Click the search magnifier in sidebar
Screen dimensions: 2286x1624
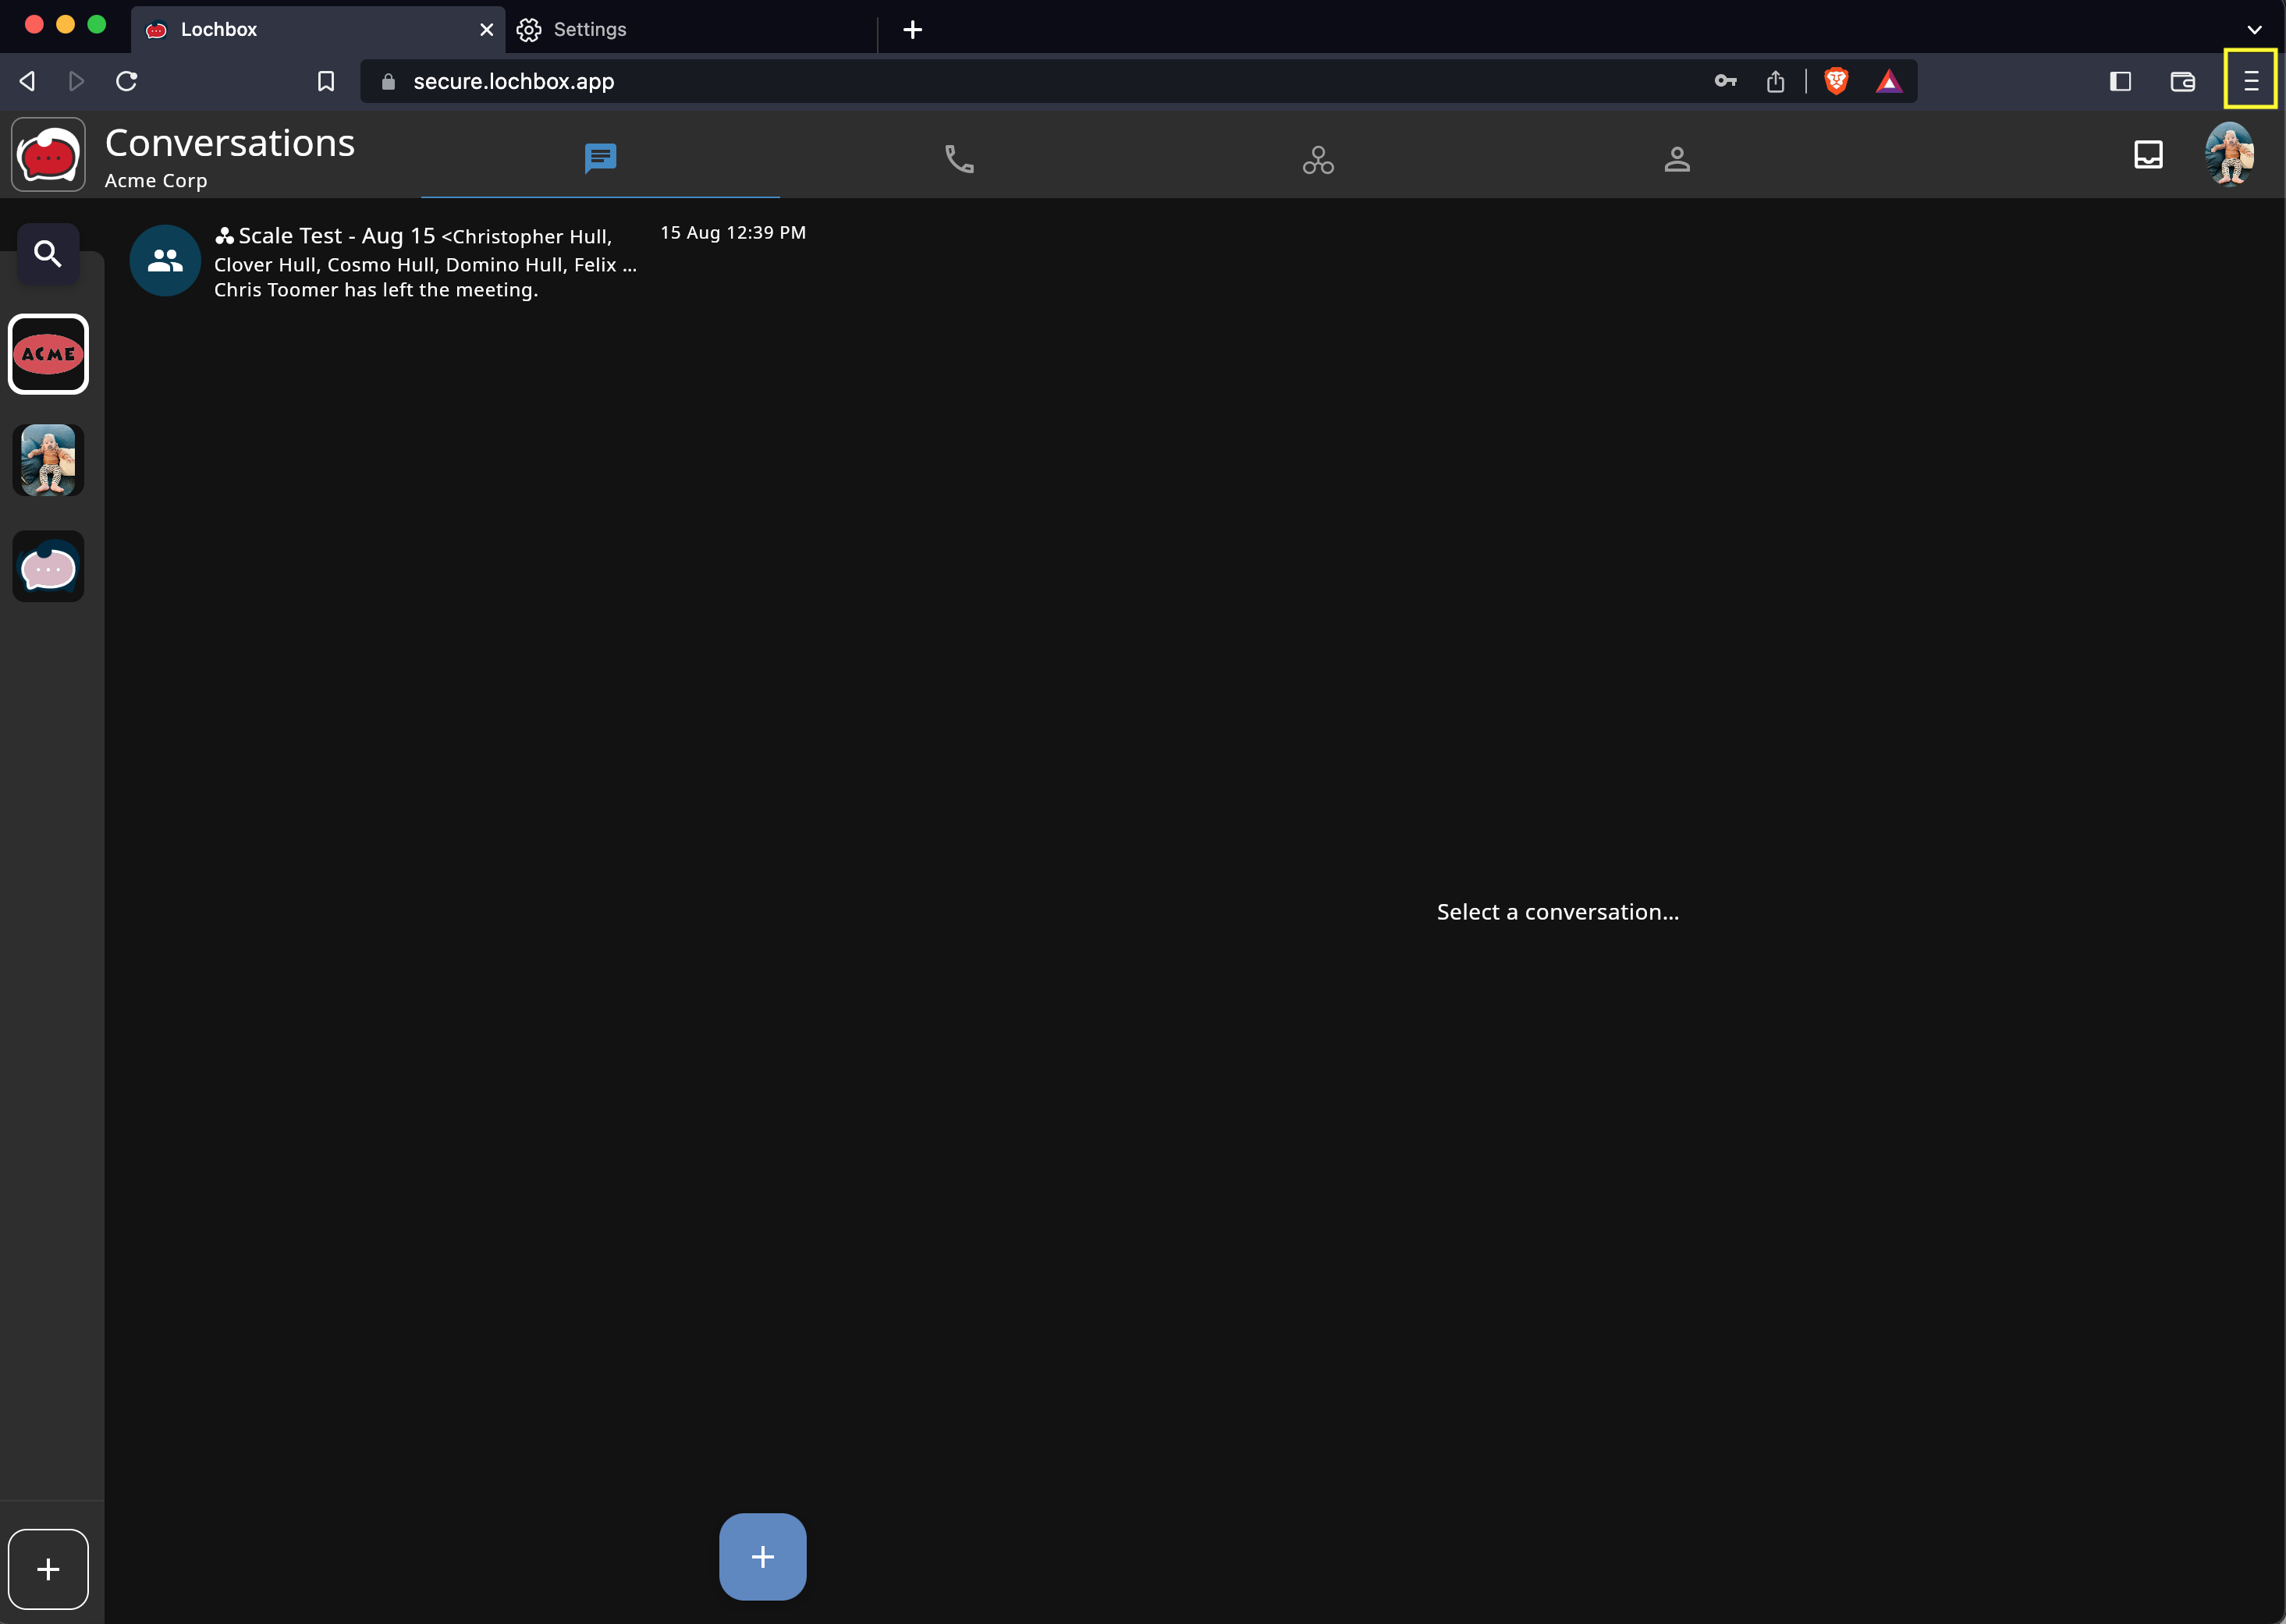[x=48, y=254]
